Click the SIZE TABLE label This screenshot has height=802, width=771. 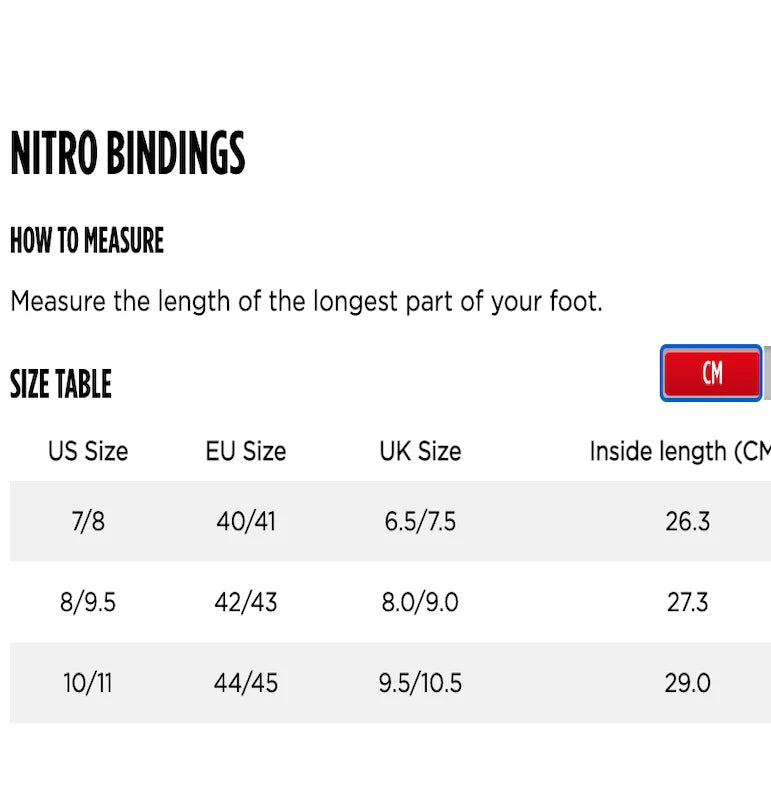[x=61, y=383]
